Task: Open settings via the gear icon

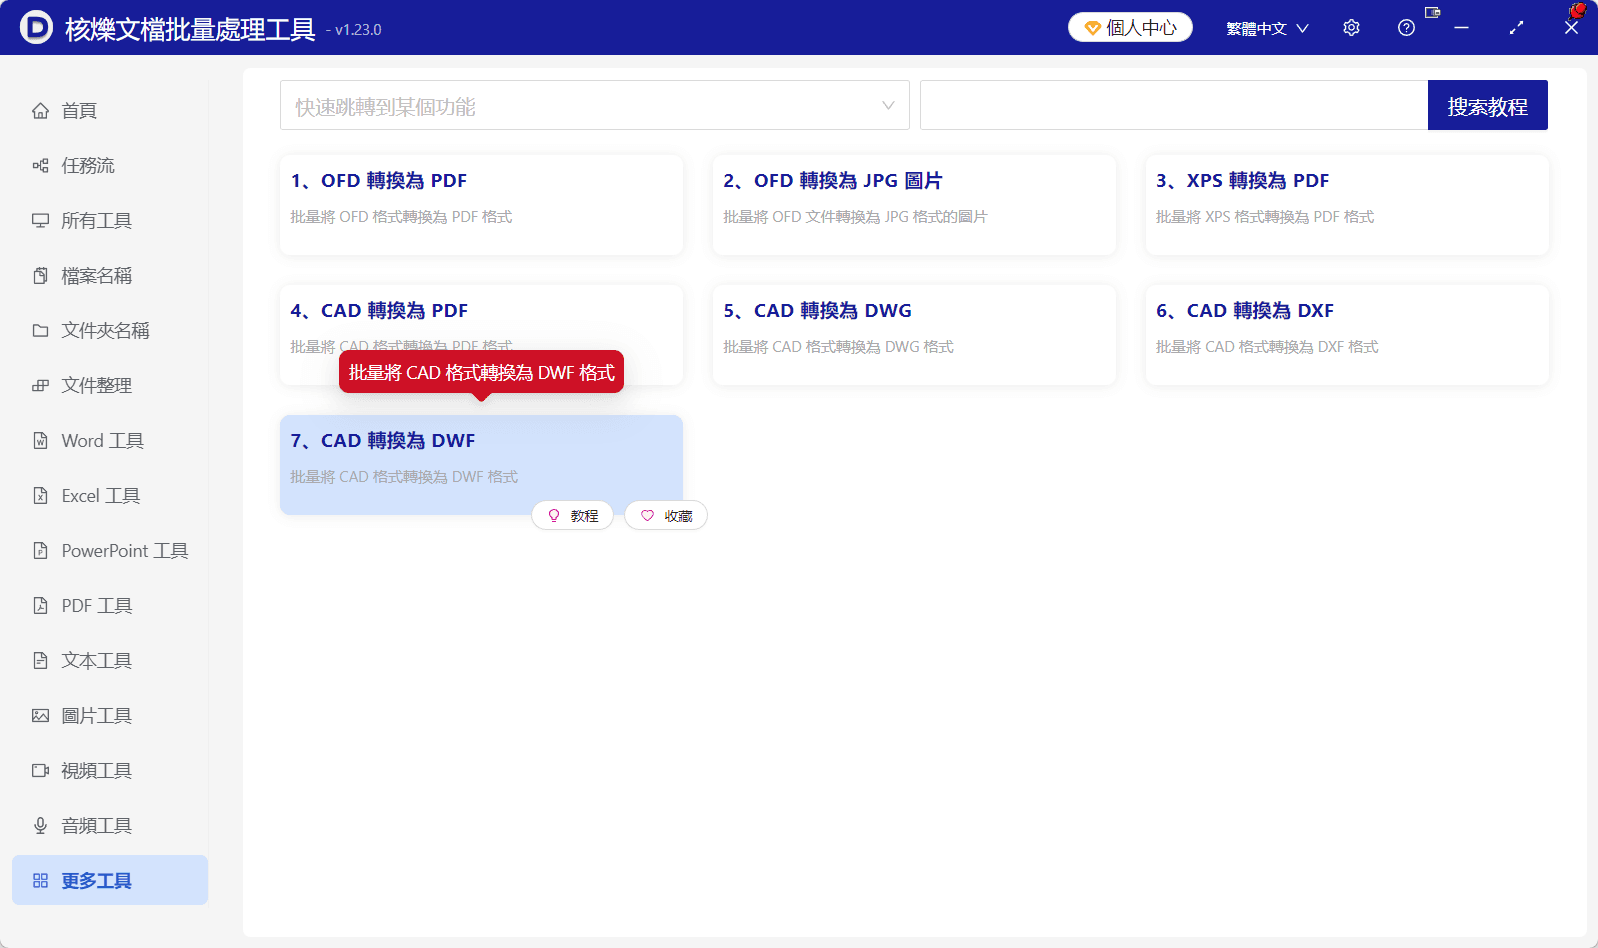Action: tap(1351, 28)
